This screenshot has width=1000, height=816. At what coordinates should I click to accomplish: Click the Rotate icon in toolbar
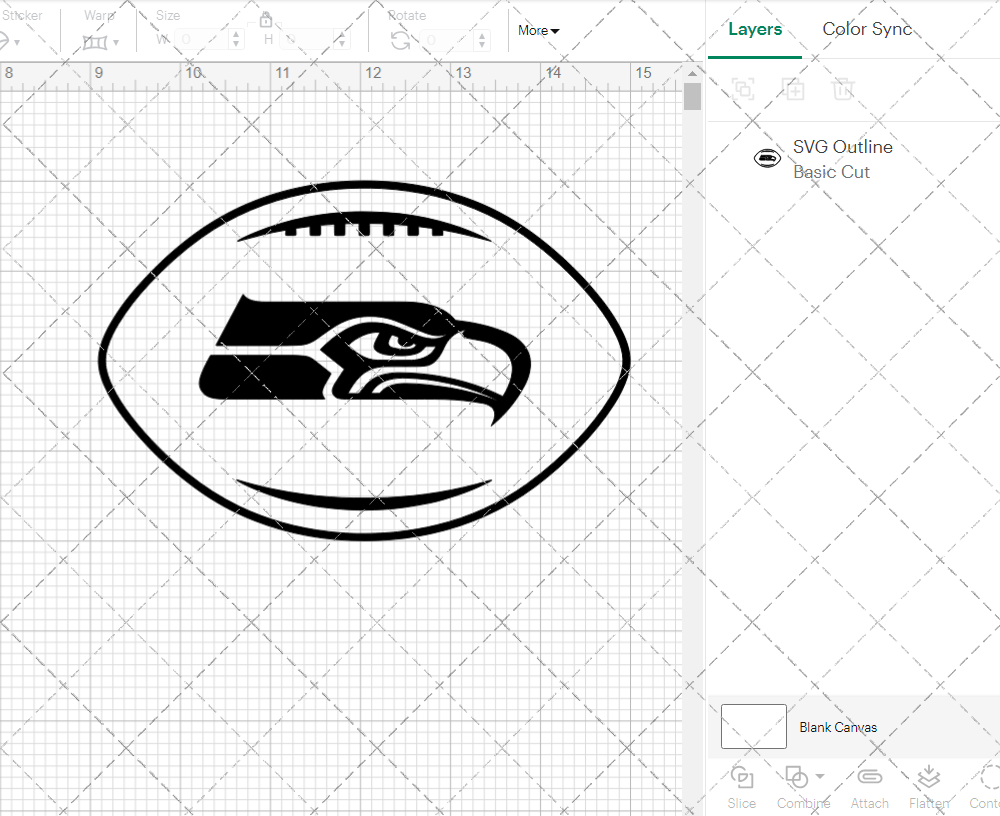pos(400,40)
